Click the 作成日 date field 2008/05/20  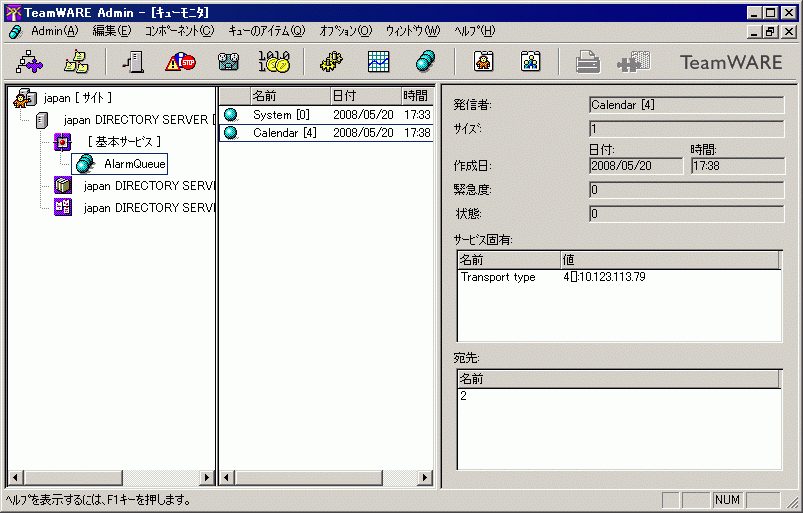[636, 166]
